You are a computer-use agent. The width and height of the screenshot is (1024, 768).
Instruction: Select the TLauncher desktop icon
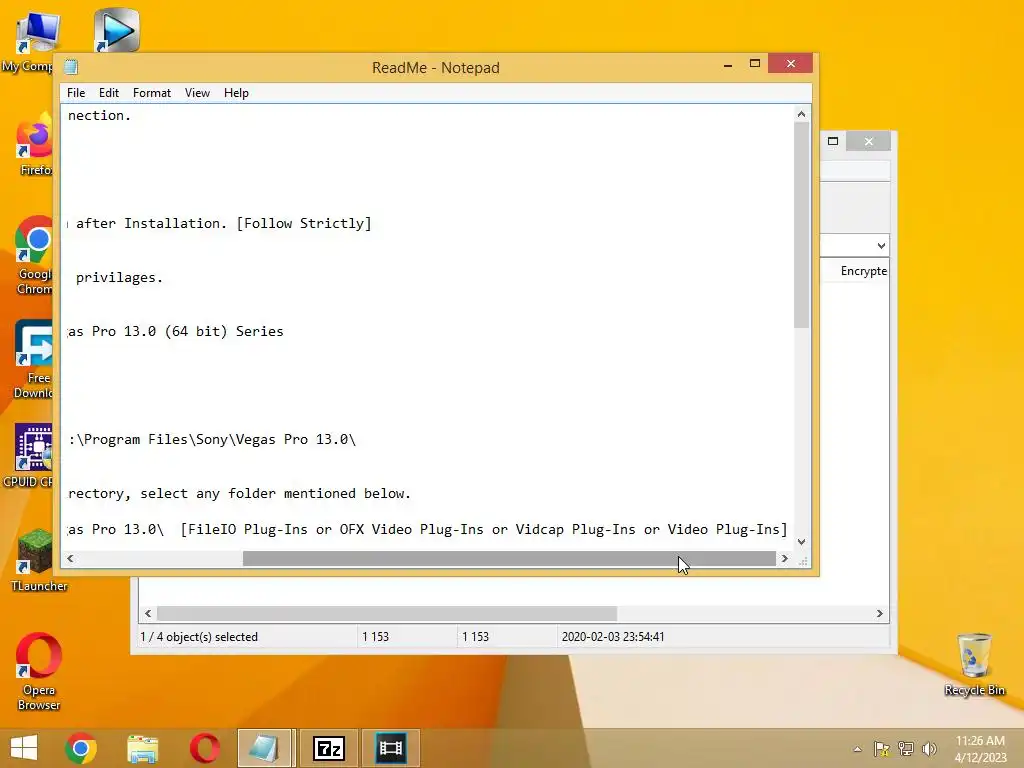(38, 560)
